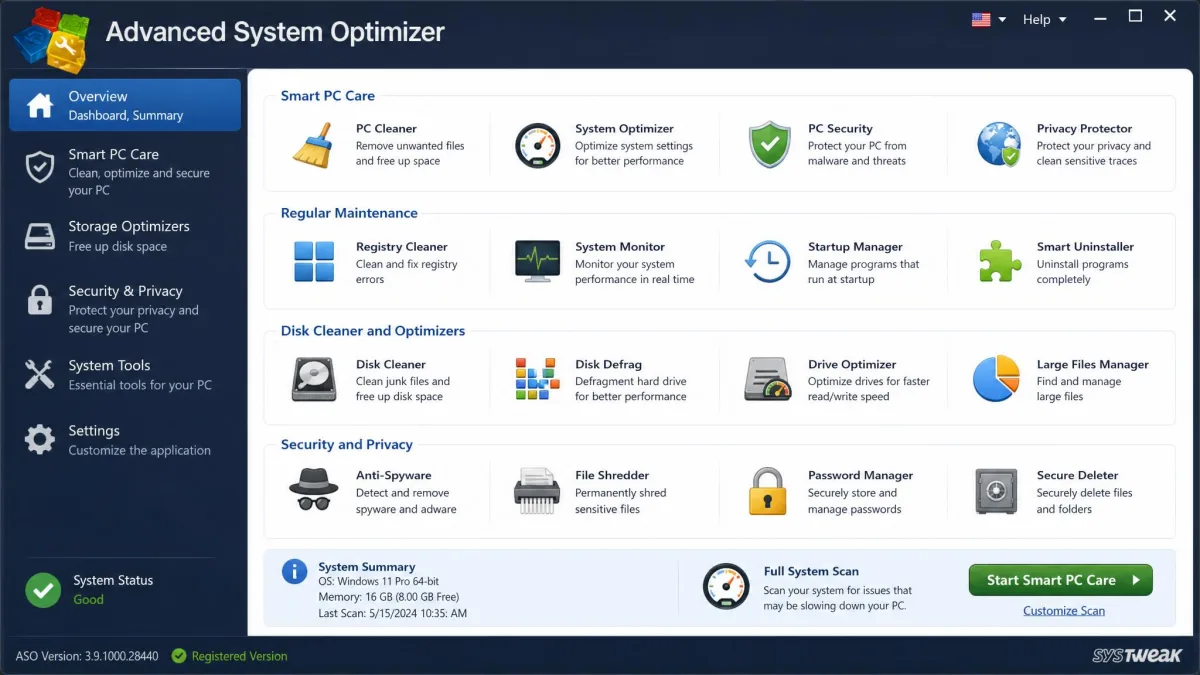Click the Settings gear sidebar icon

pos(40,440)
